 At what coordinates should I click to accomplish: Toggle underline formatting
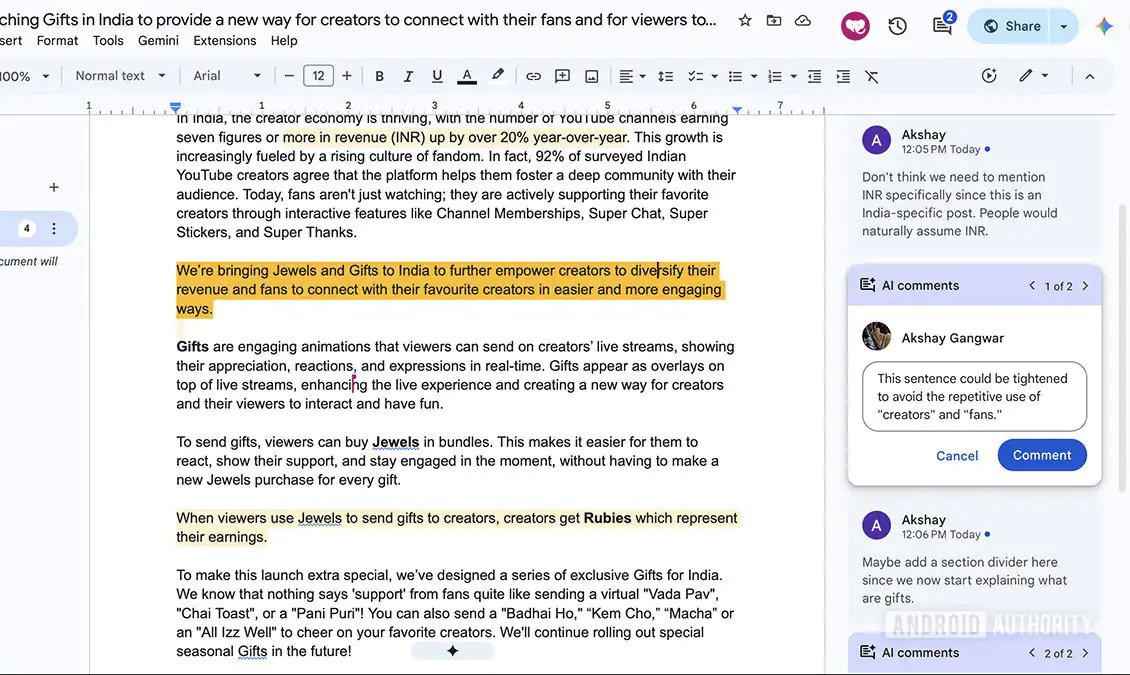click(437, 76)
